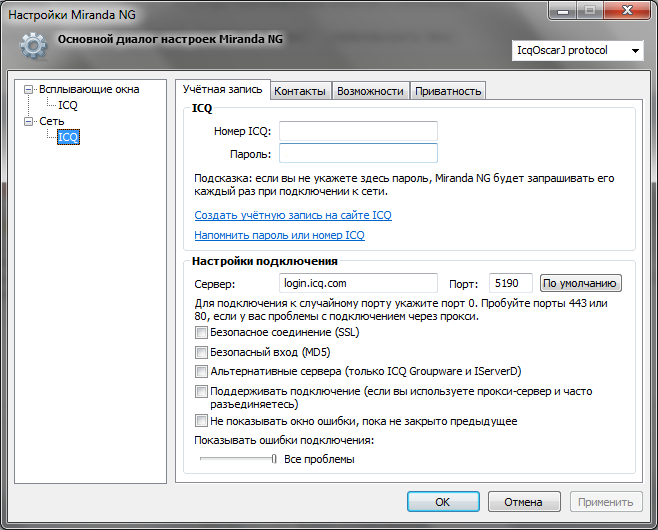658x530 pixels.
Task: Click the hint text starting with Подсказка
Action: [x=404, y=185]
